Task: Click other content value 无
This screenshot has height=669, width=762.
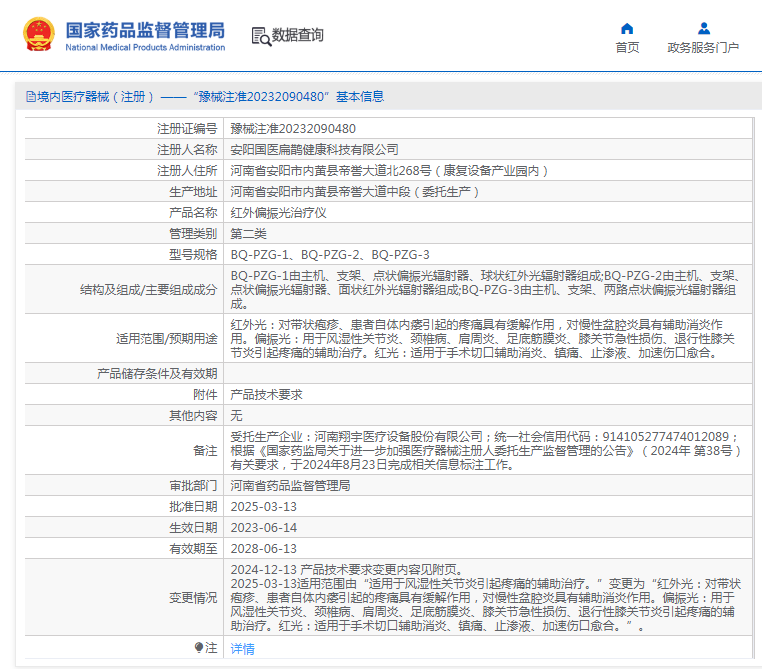Action: pos(236,415)
